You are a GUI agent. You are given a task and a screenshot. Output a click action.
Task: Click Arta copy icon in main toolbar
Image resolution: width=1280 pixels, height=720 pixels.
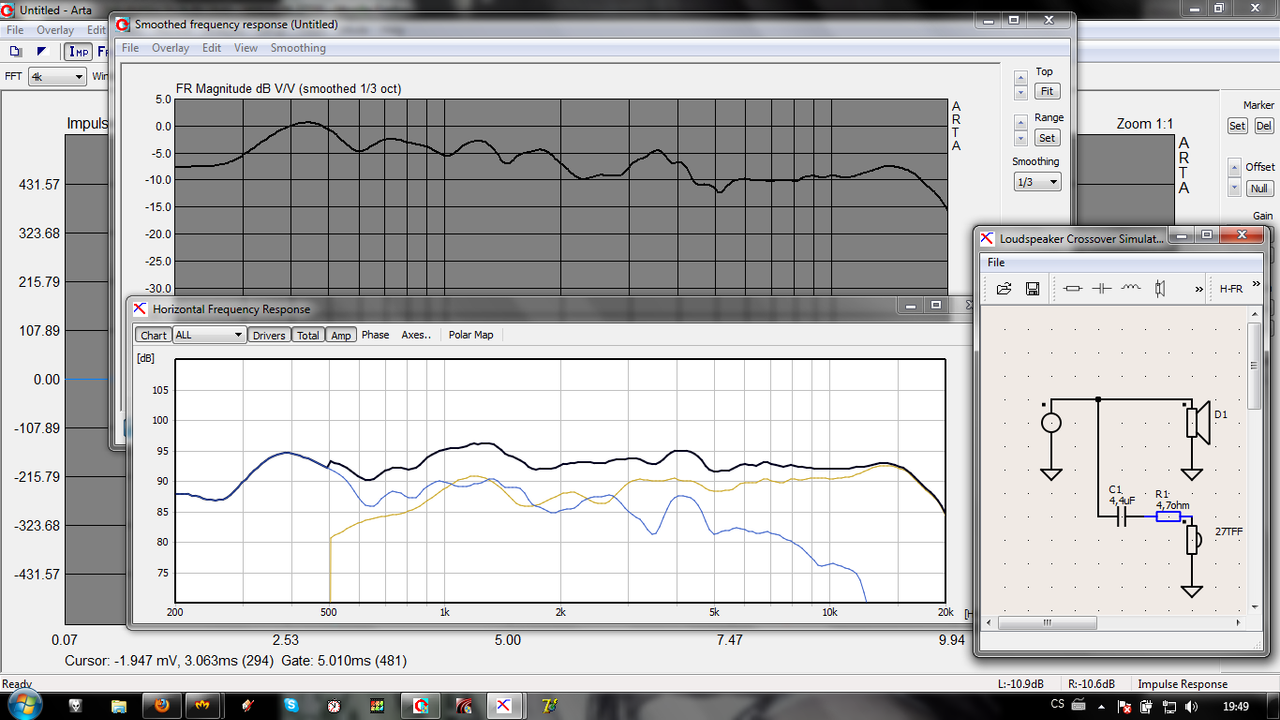[15, 51]
